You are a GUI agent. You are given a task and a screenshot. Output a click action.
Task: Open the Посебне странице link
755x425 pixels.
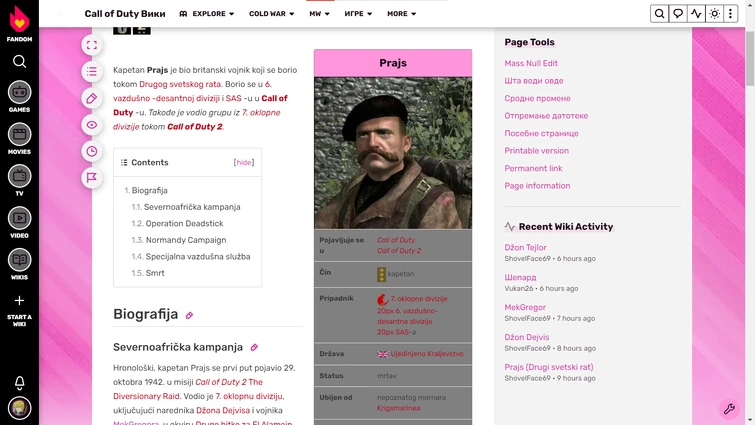click(x=541, y=133)
